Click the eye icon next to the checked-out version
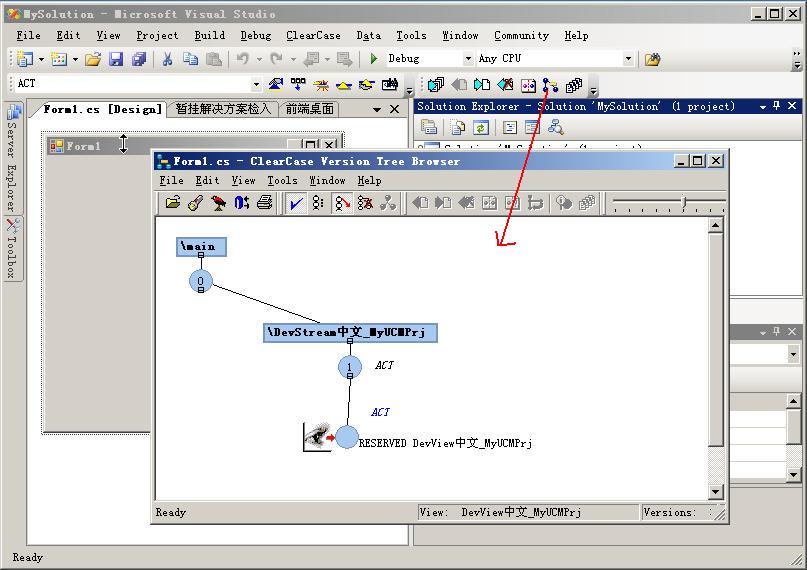The image size is (807, 570). pyautogui.click(x=318, y=437)
